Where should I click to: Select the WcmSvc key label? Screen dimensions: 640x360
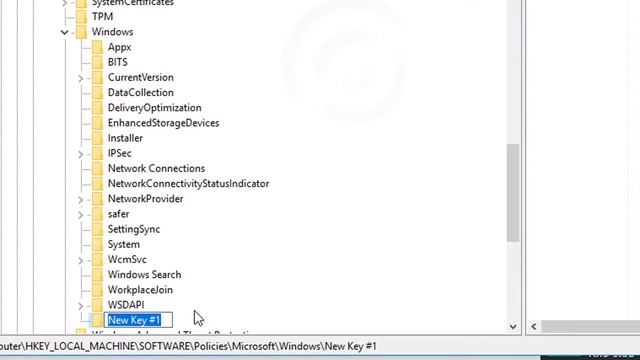[x=127, y=259]
